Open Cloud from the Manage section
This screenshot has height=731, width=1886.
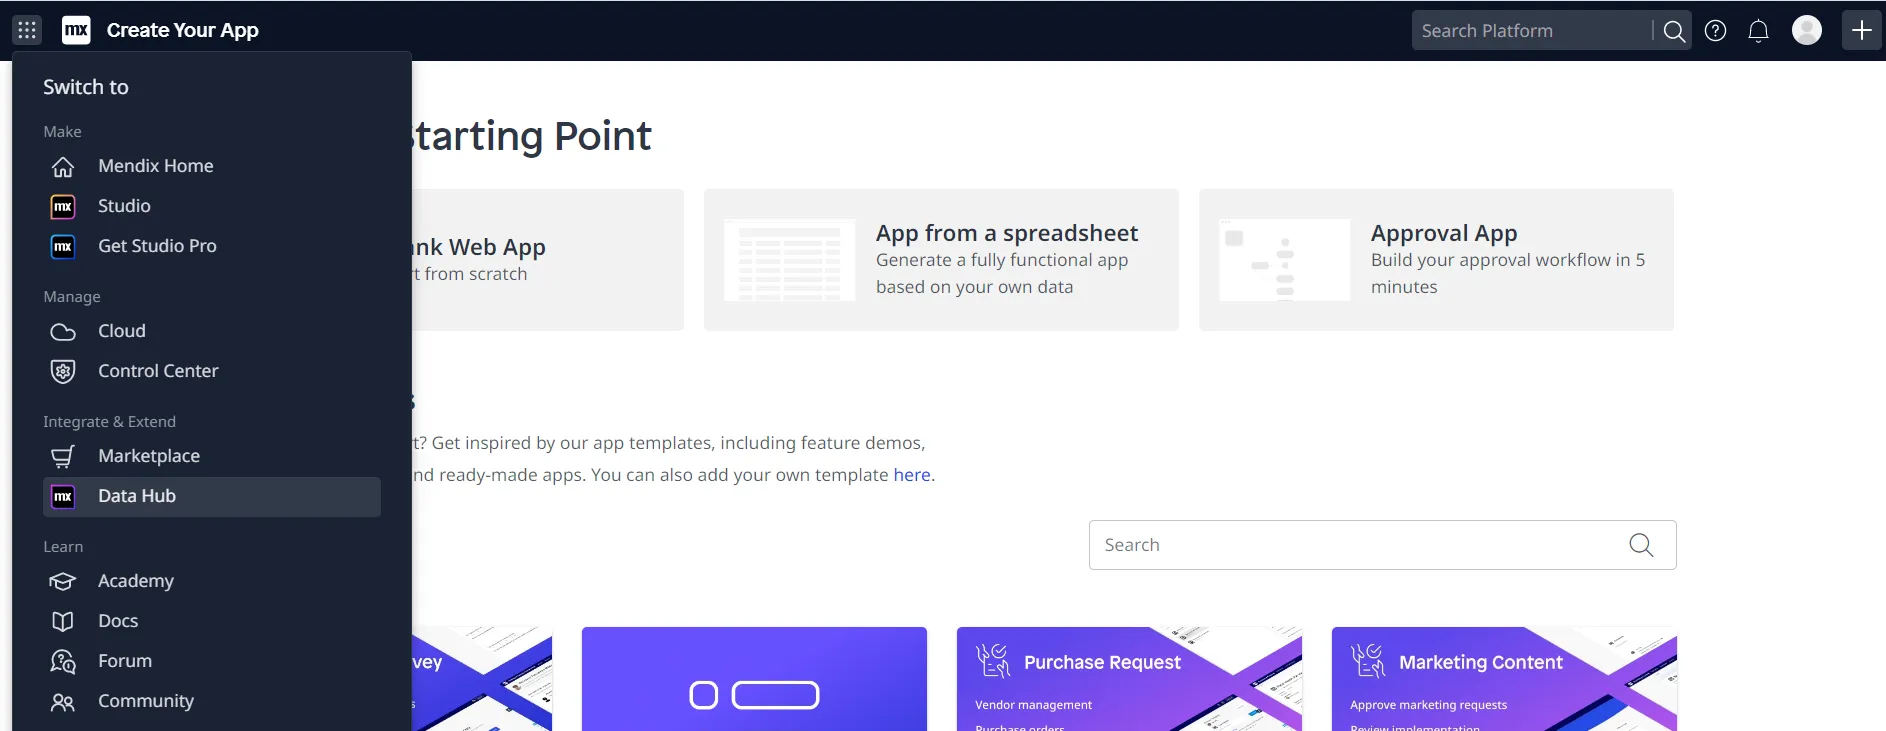click(121, 331)
